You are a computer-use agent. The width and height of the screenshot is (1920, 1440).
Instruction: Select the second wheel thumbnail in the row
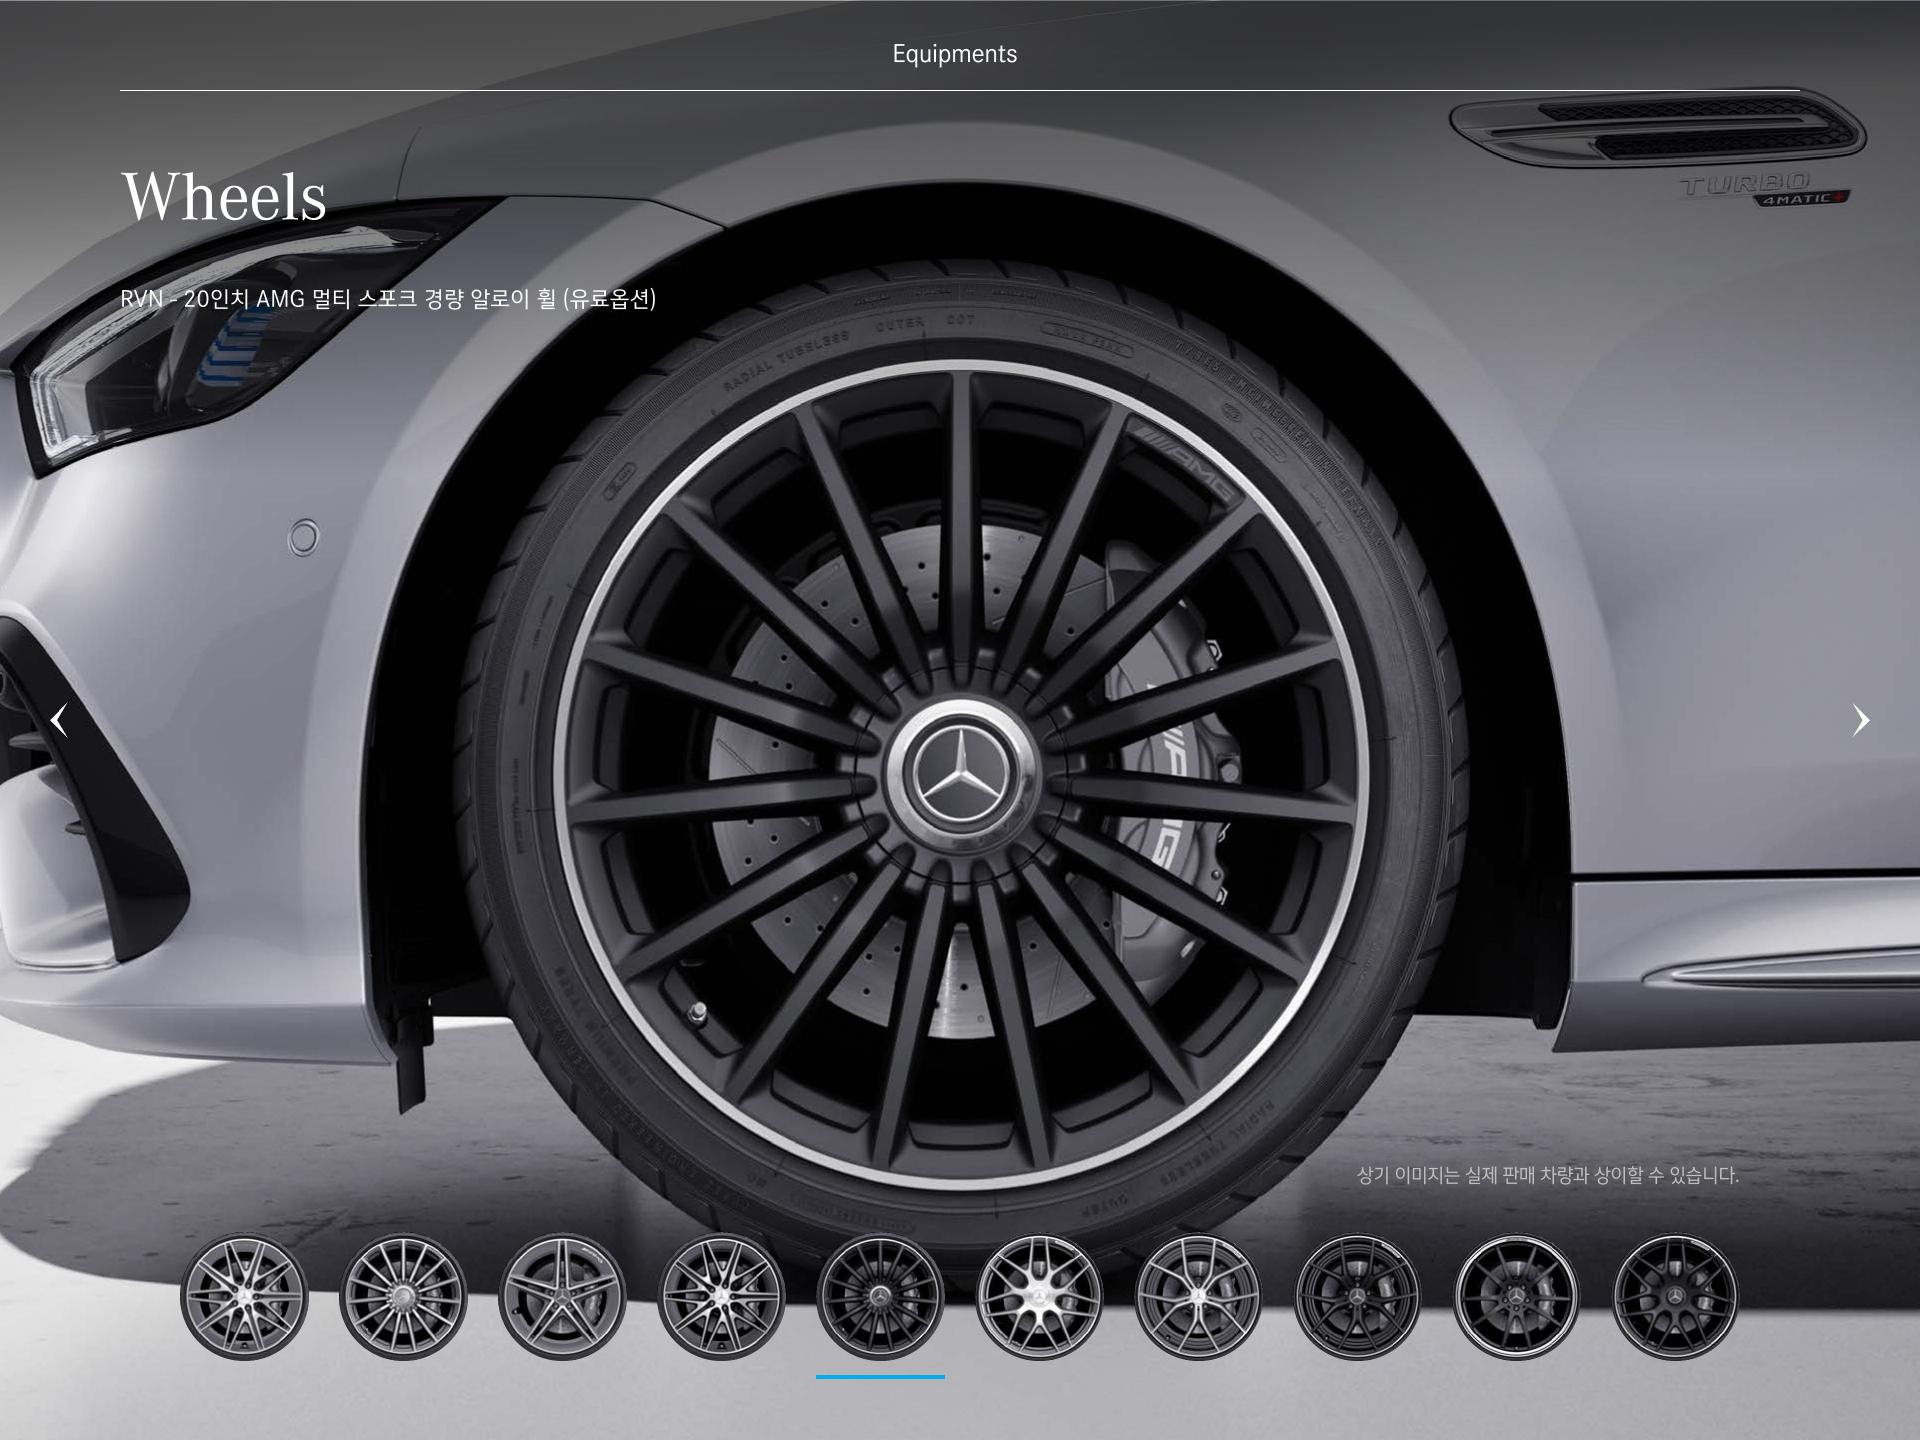point(403,1297)
